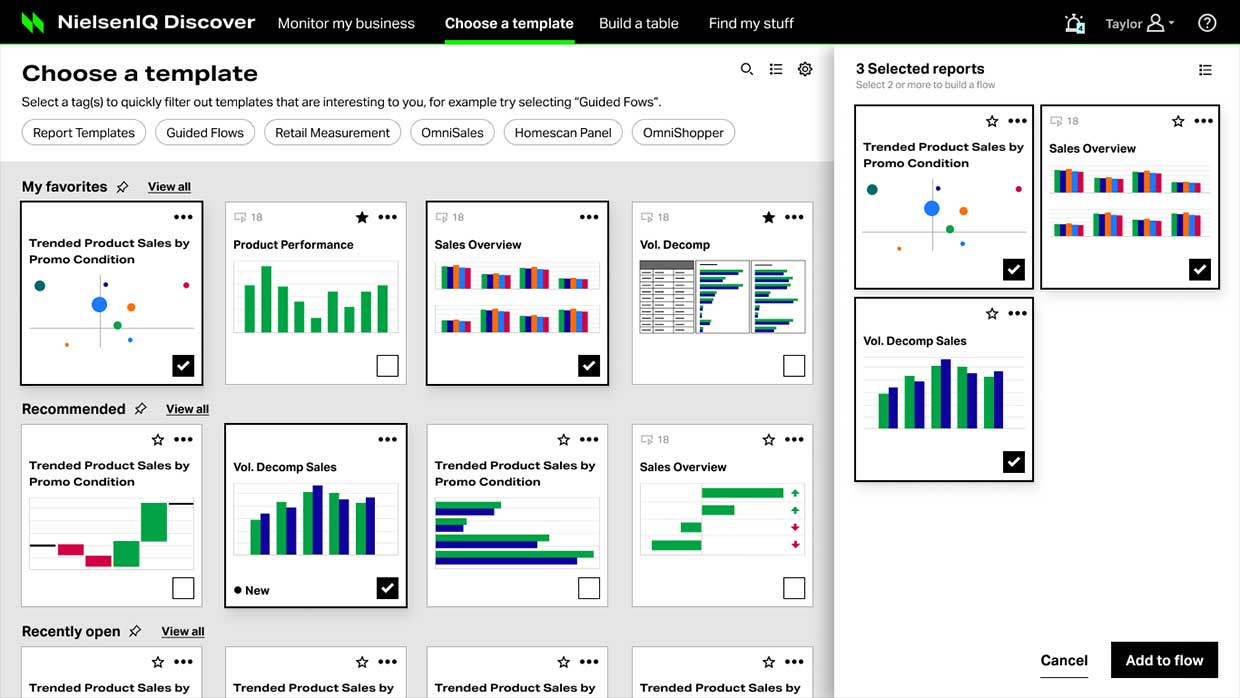1240x698 pixels.
Task: Click the search magnifier icon
Action: pos(747,69)
